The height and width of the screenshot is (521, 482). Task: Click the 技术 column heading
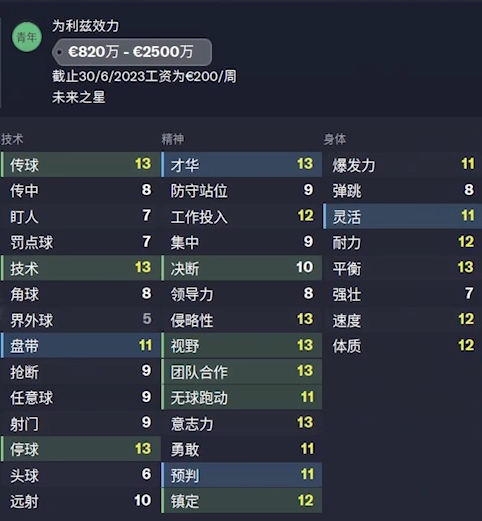click(12, 139)
